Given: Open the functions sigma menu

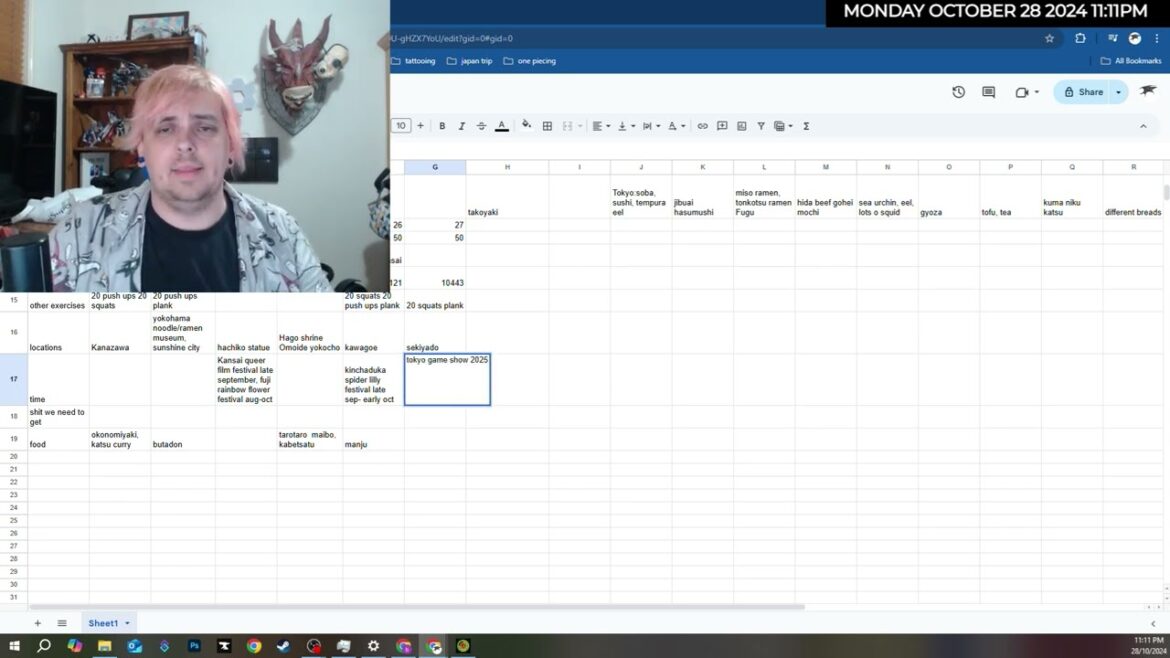Looking at the screenshot, I should pyautogui.click(x=806, y=126).
